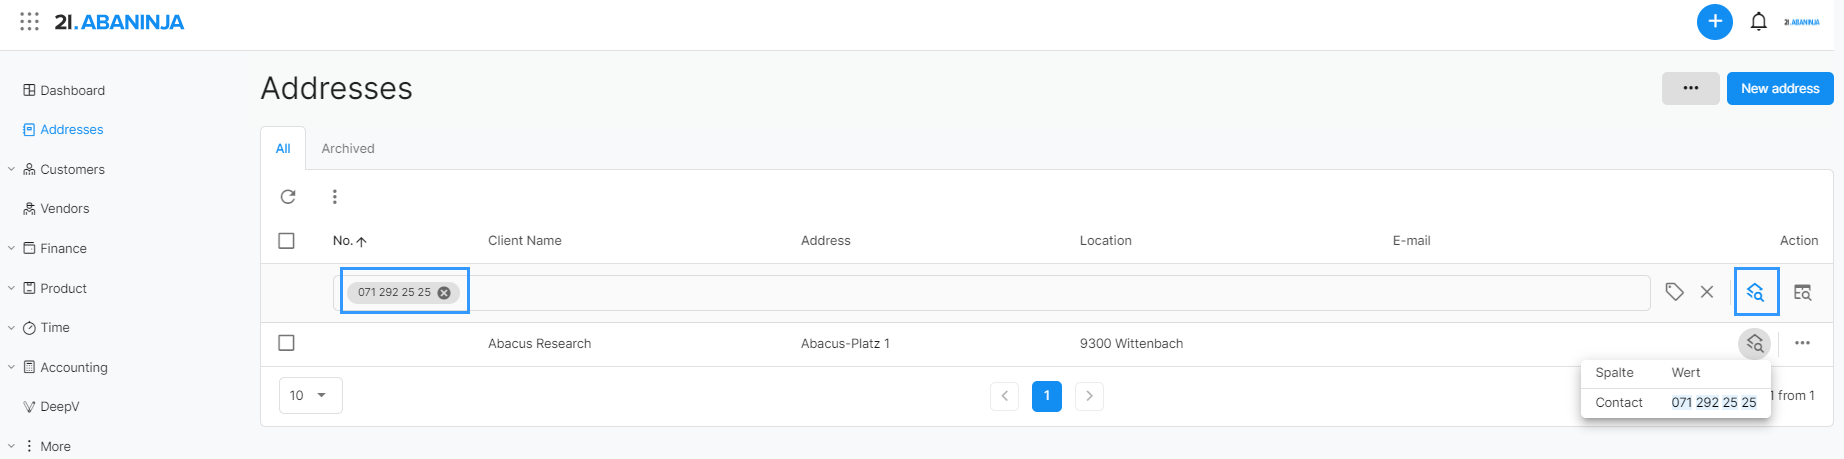Open the notifications bell

click(1758, 22)
